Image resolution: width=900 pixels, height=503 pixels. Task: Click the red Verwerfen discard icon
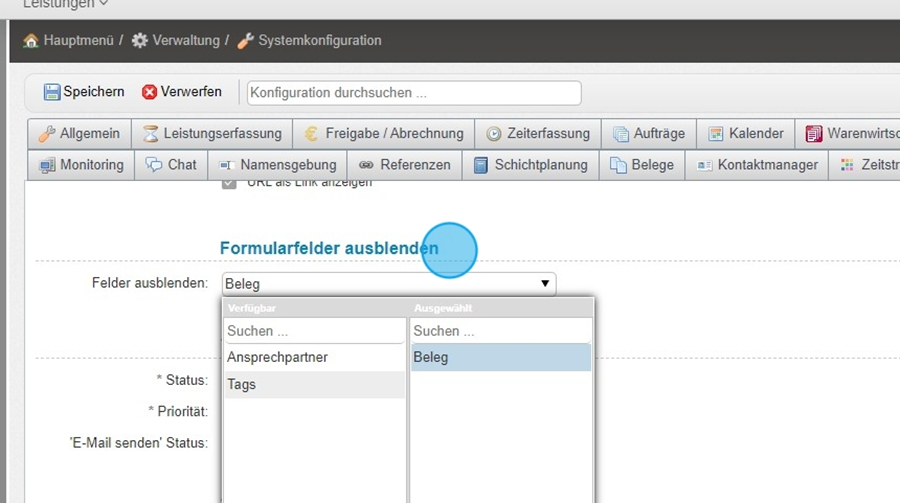[x=150, y=92]
